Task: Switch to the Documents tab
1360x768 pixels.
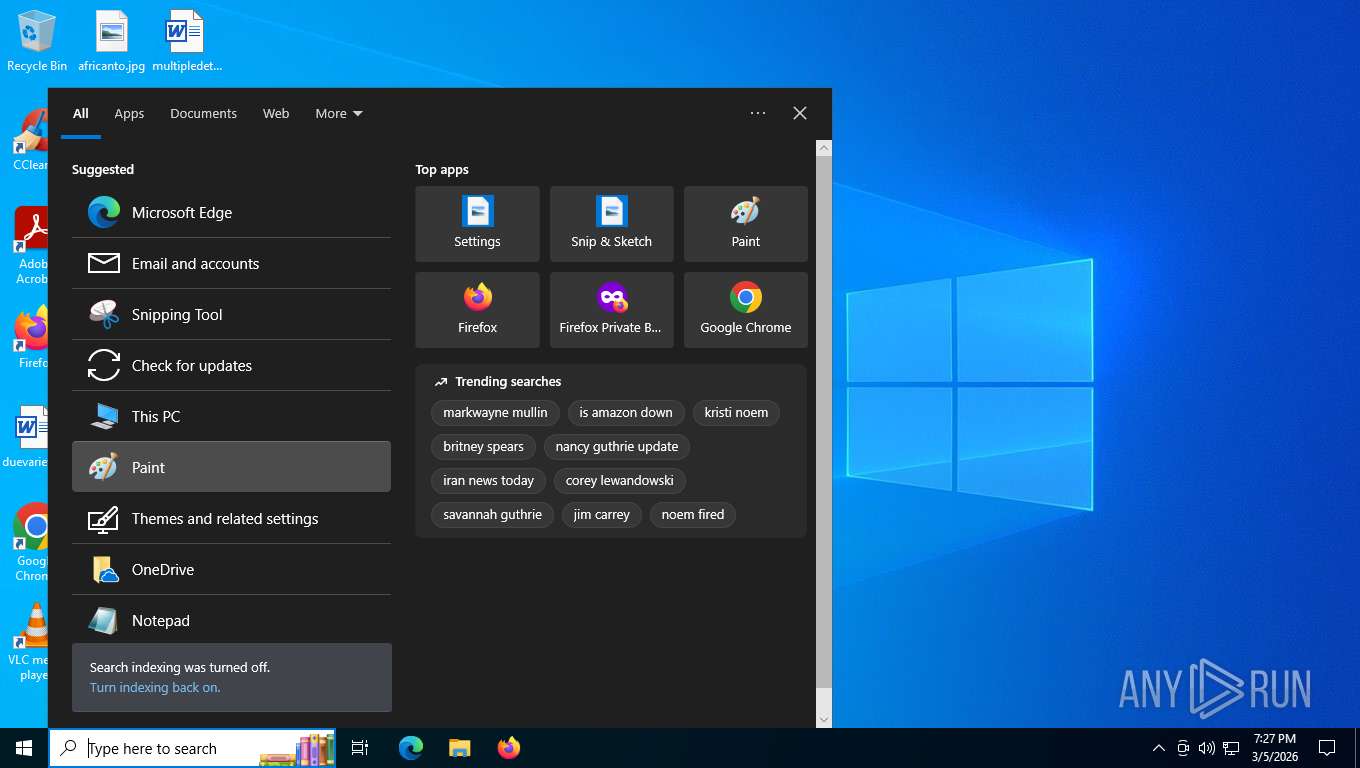Action: pos(203,113)
